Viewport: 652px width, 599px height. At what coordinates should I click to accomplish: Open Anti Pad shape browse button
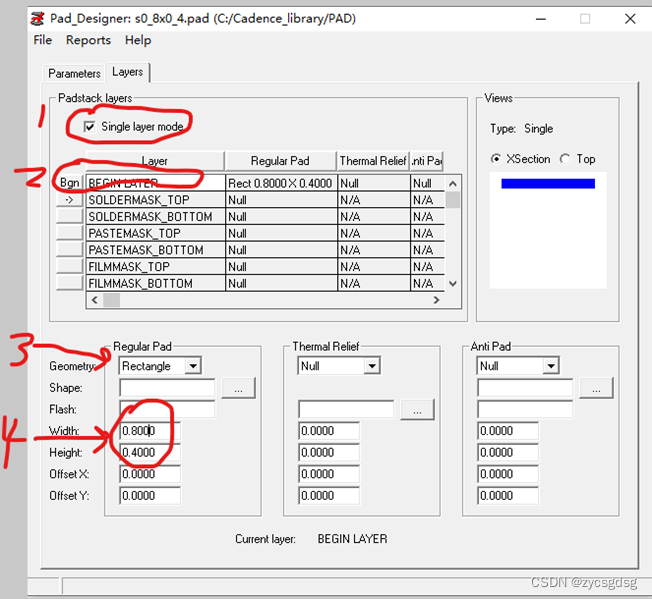(x=596, y=388)
